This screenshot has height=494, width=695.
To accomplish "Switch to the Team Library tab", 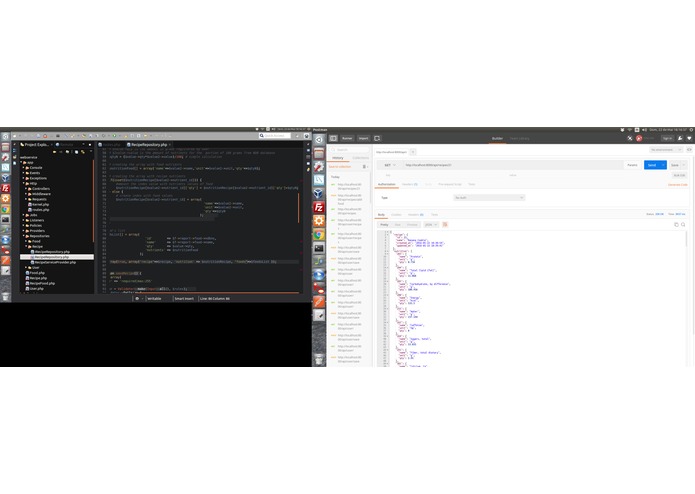I will click(519, 138).
